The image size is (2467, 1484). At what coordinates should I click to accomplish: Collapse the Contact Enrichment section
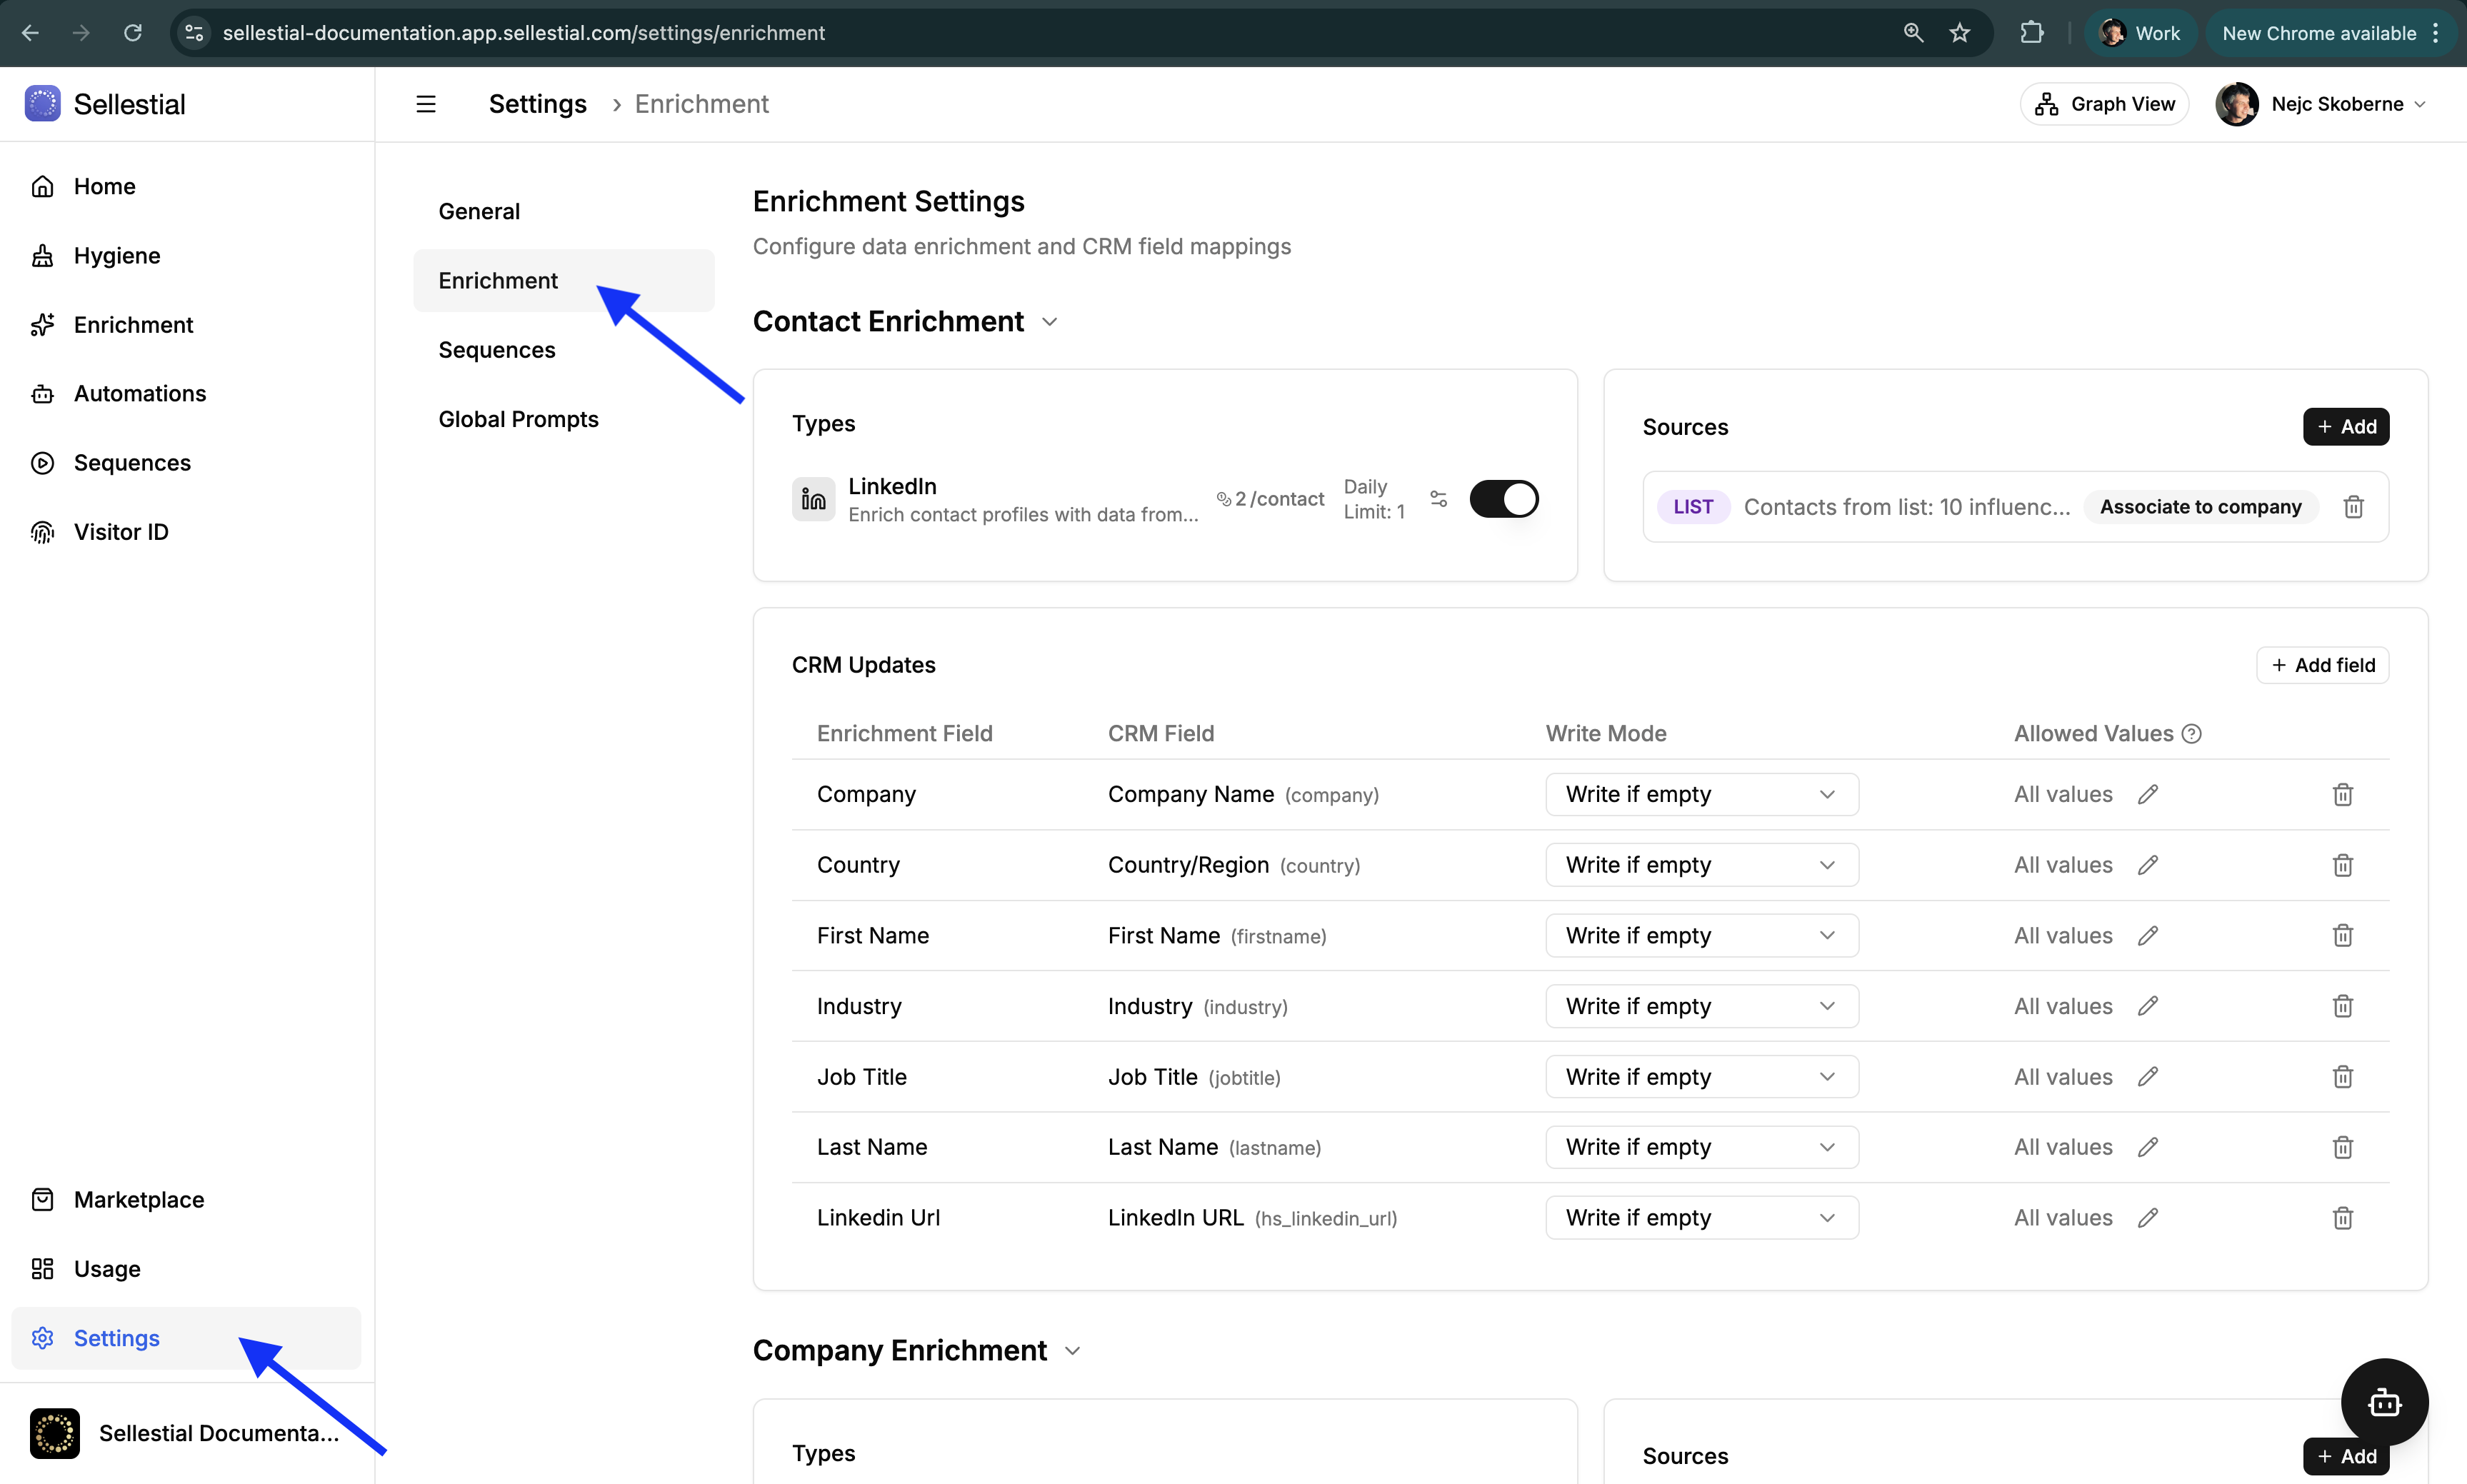click(1049, 322)
